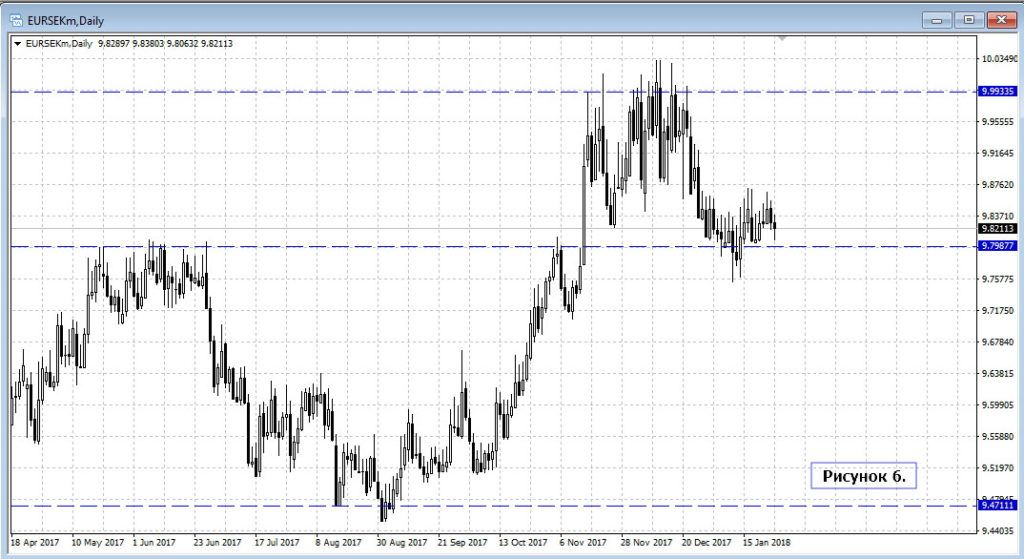Click the 9.99335 price label
The width and height of the screenshot is (1024, 559).
click(998, 91)
